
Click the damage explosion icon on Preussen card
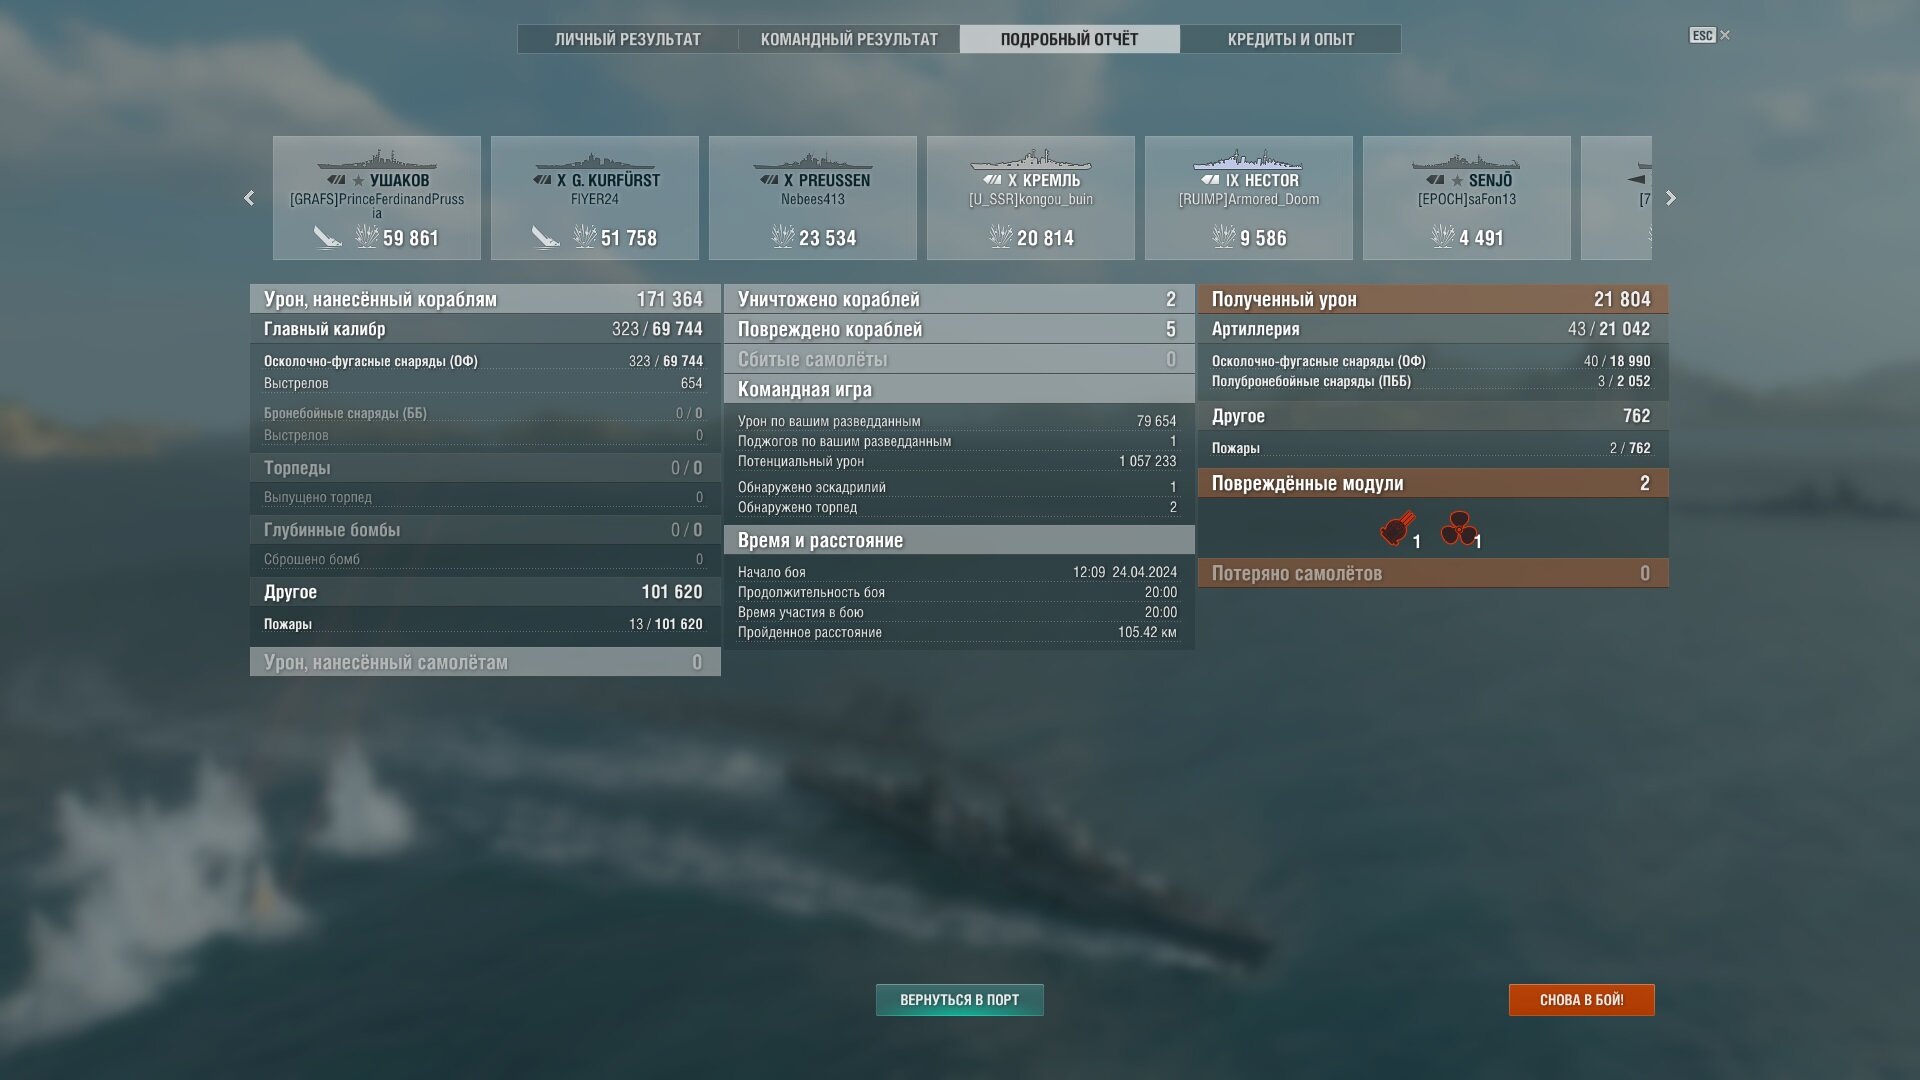click(782, 237)
